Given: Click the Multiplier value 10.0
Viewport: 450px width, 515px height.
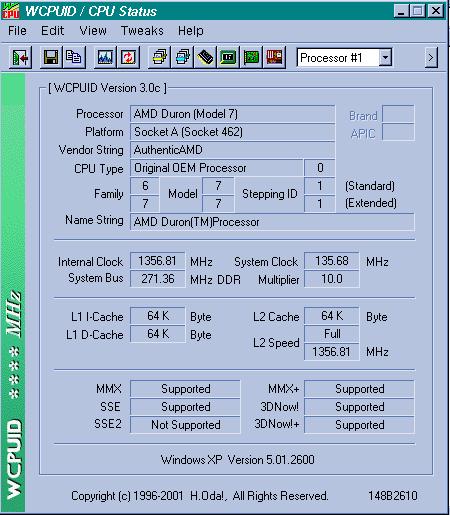Looking at the screenshot, I should click(332, 279).
